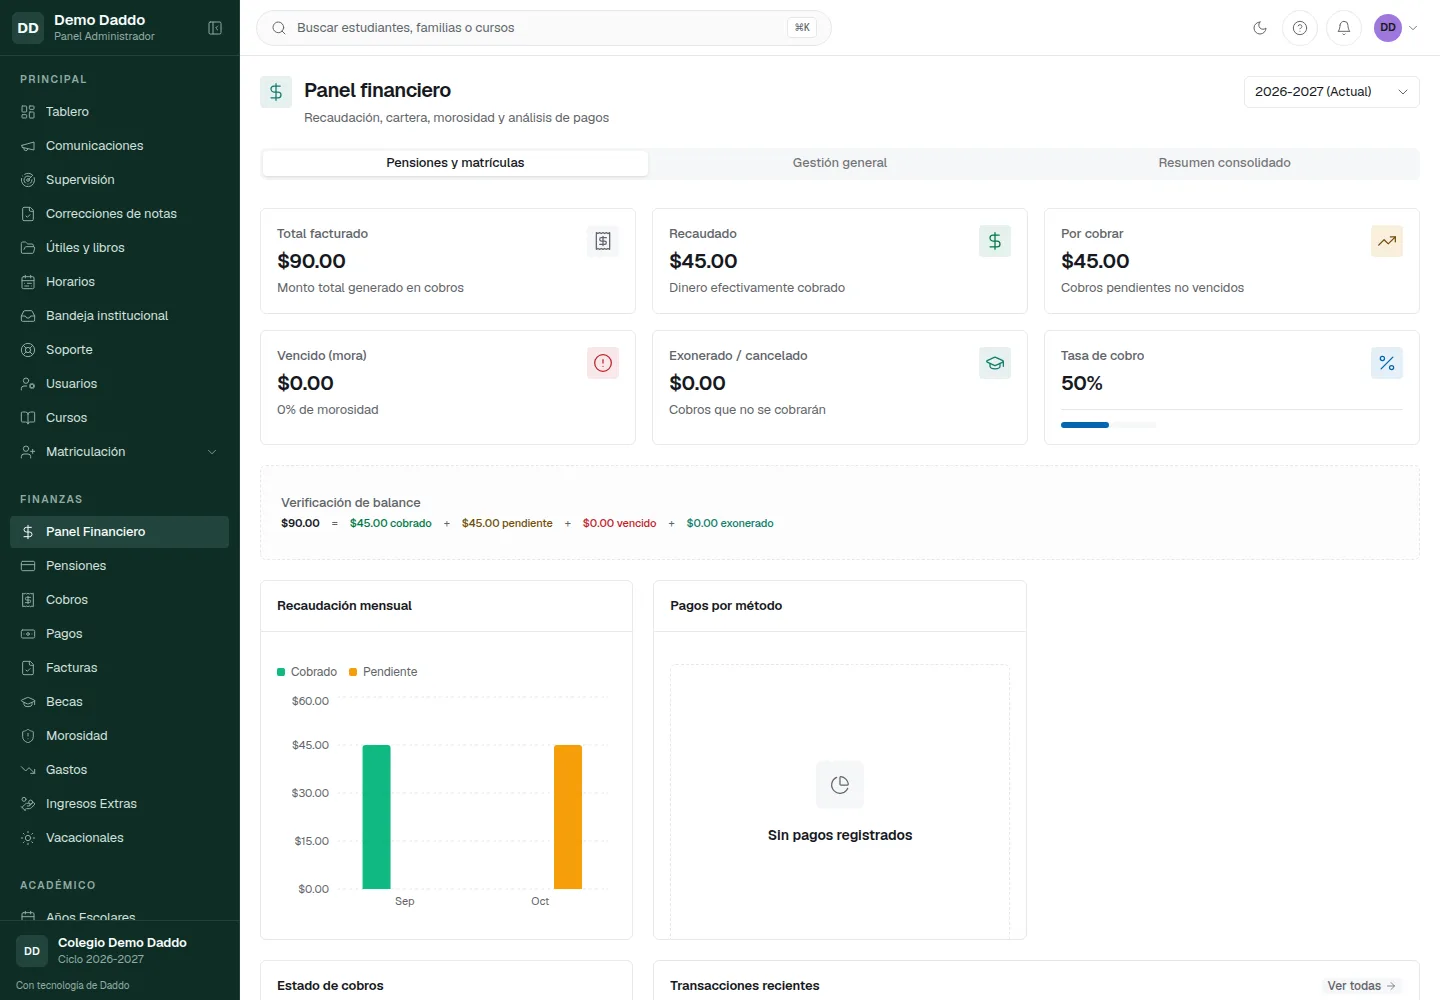Navigate to Morosidad
1440x1000 pixels.
[x=120, y=736]
